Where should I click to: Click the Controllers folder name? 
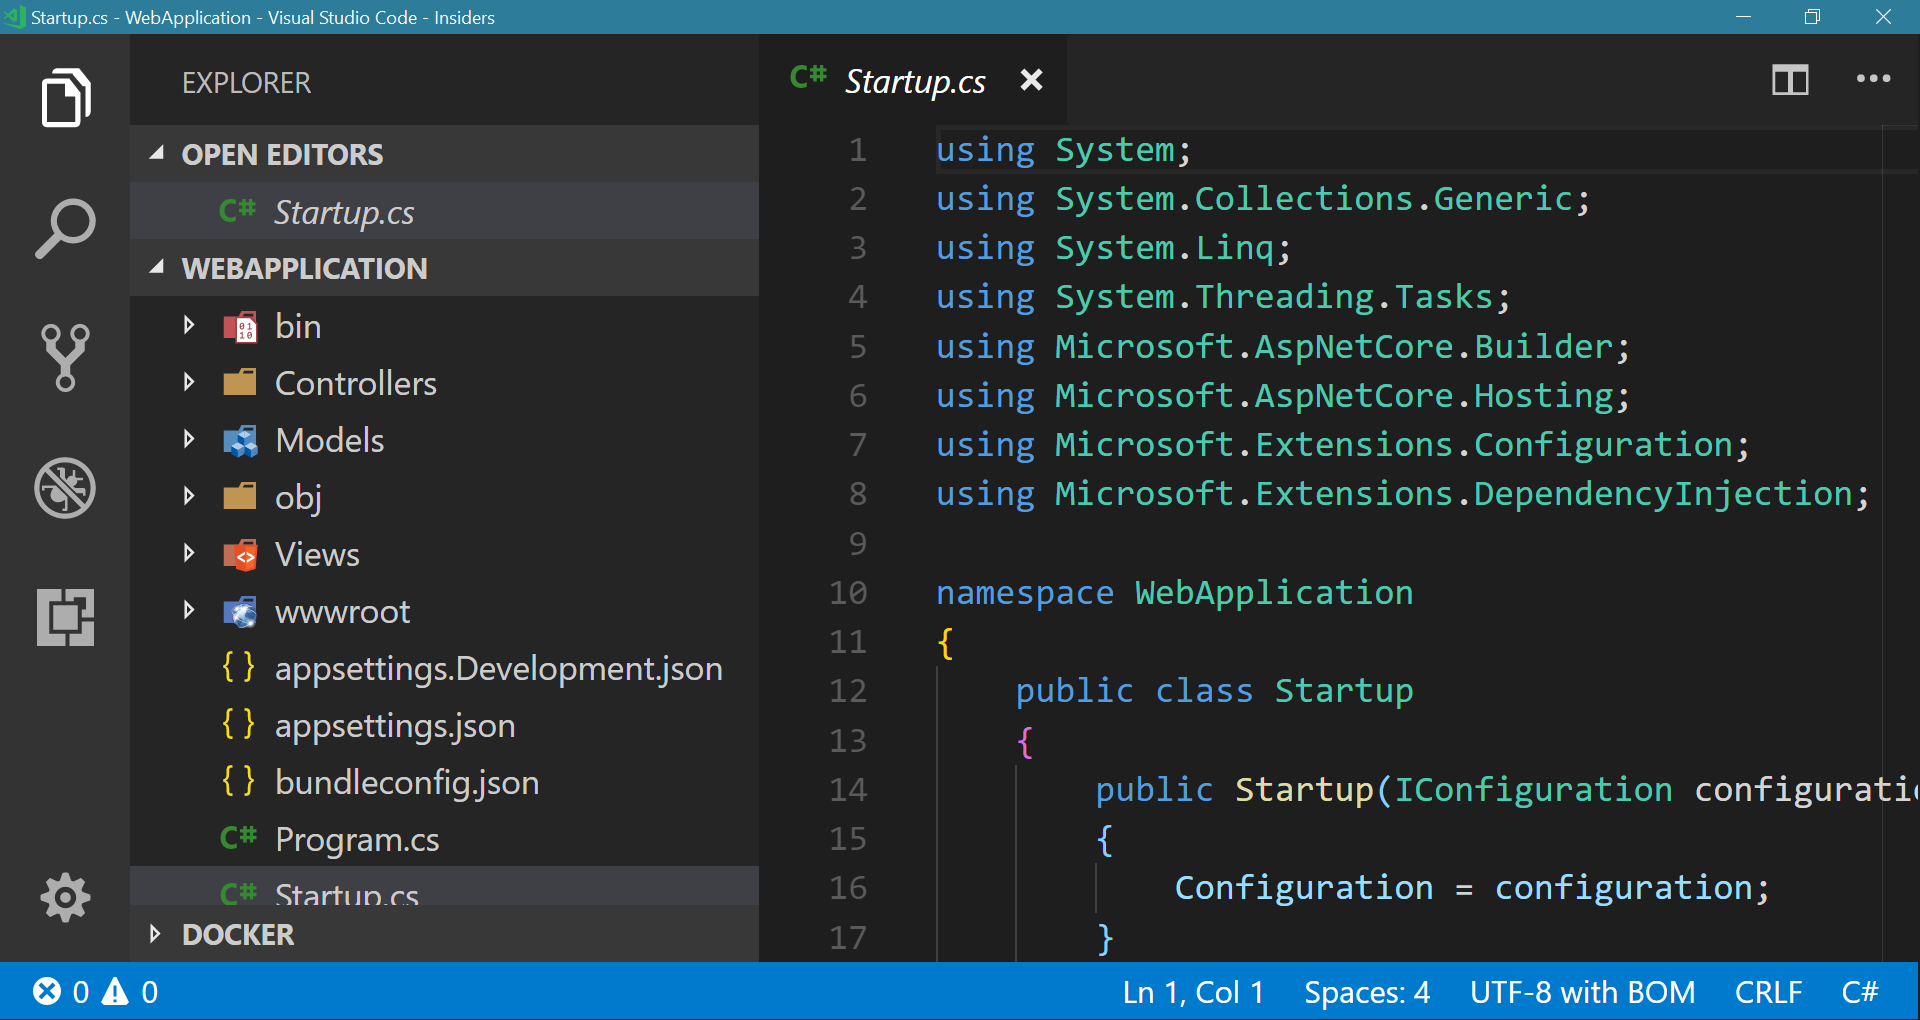pos(356,383)
